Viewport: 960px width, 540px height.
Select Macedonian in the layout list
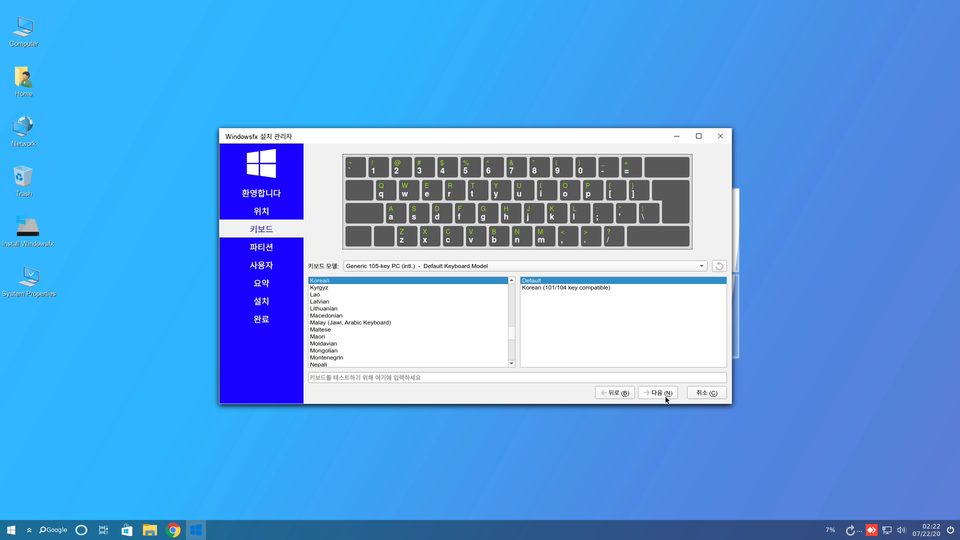(408, 316)
